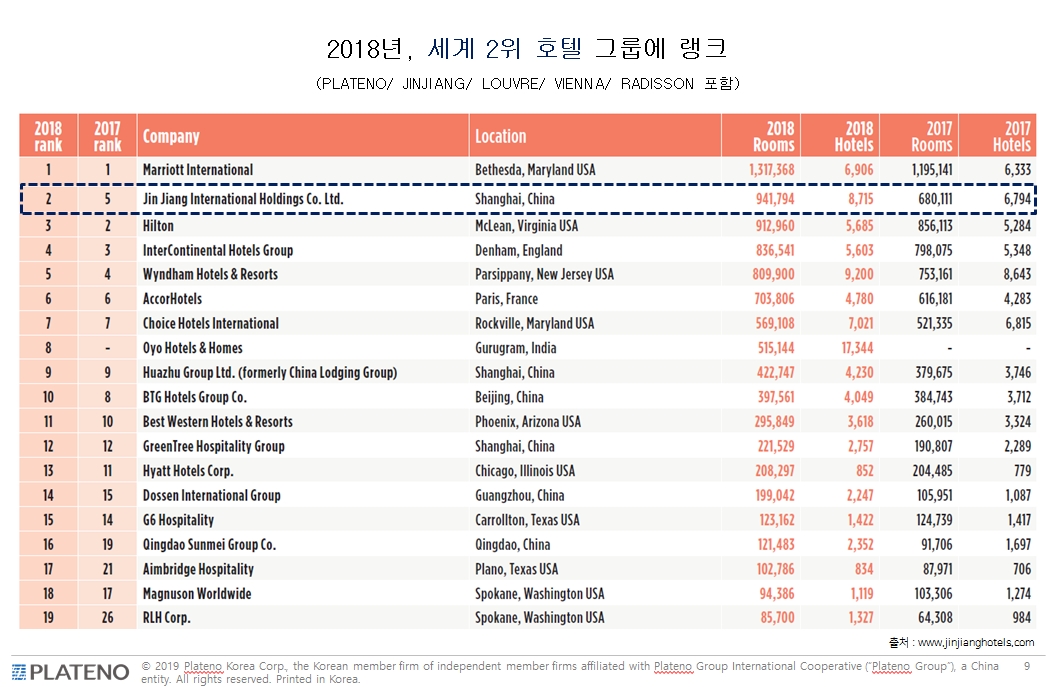This screenshot has height=687, width=1051.
Task: Click the 836,541 rooms value
Action: point(775,251)
